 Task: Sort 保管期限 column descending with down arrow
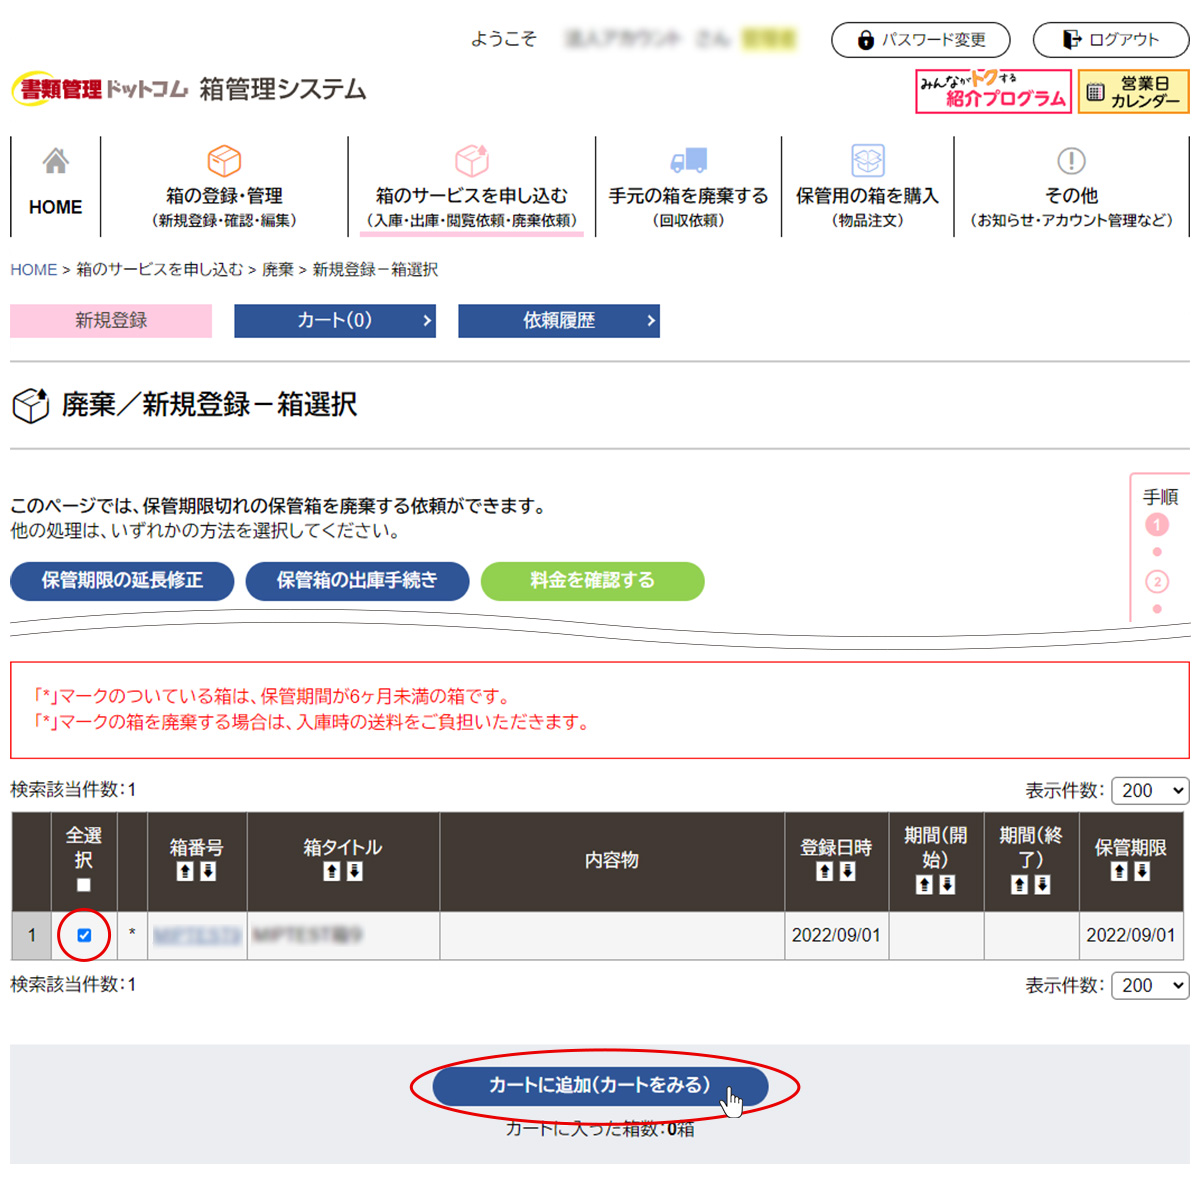coord(1142,872)
